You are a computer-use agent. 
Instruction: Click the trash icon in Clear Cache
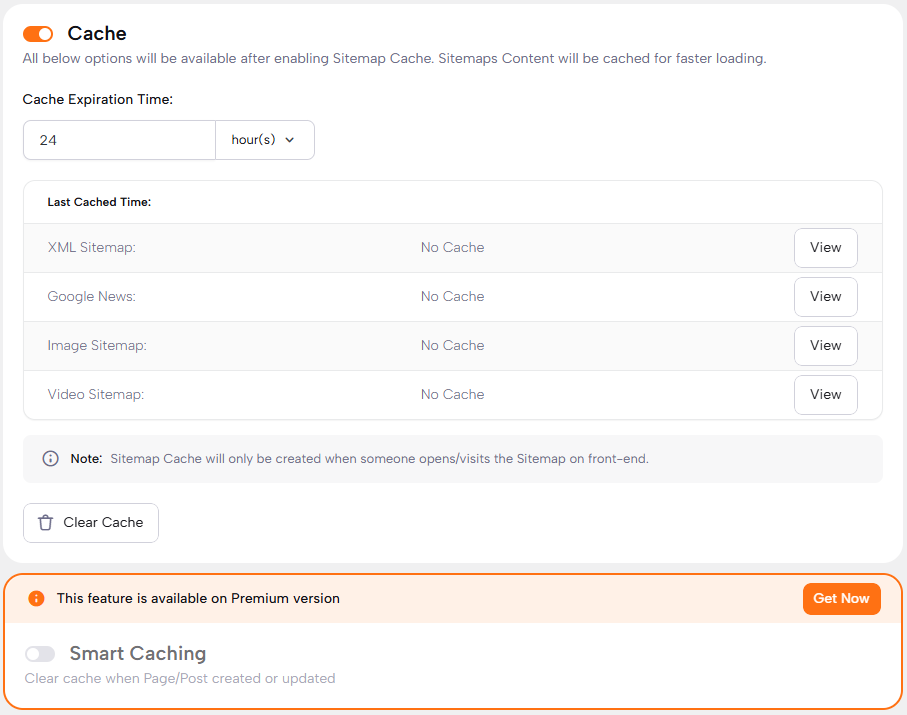coord(45,523)
